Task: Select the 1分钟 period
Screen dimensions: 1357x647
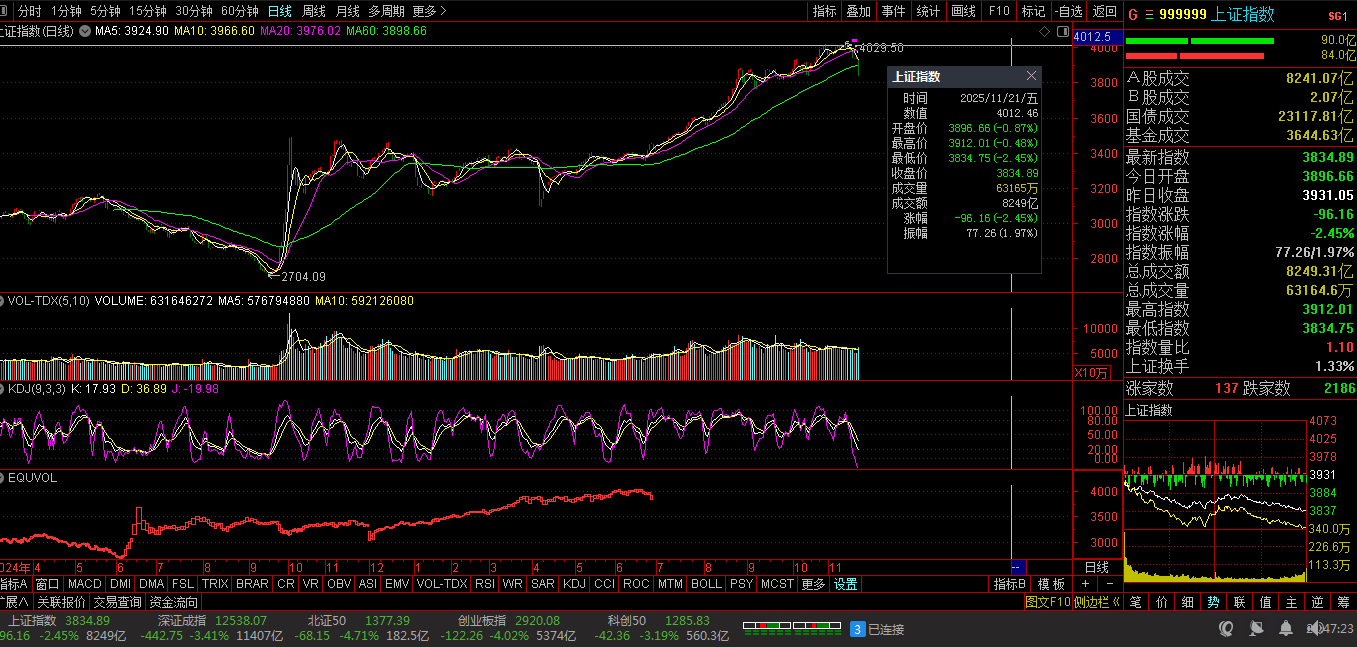Action: (66, 11)
